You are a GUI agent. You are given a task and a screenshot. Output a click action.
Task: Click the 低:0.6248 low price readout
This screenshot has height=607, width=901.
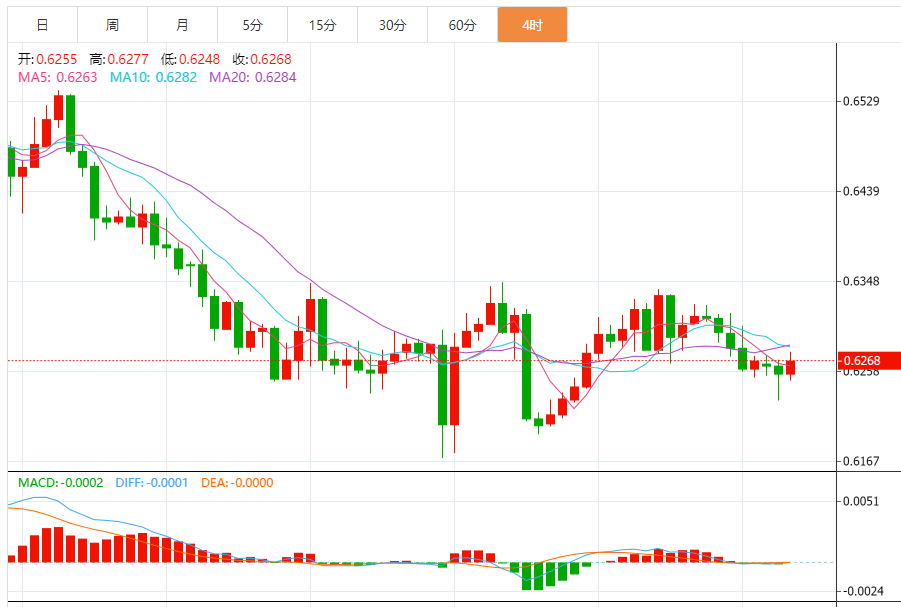coord(190,59)
